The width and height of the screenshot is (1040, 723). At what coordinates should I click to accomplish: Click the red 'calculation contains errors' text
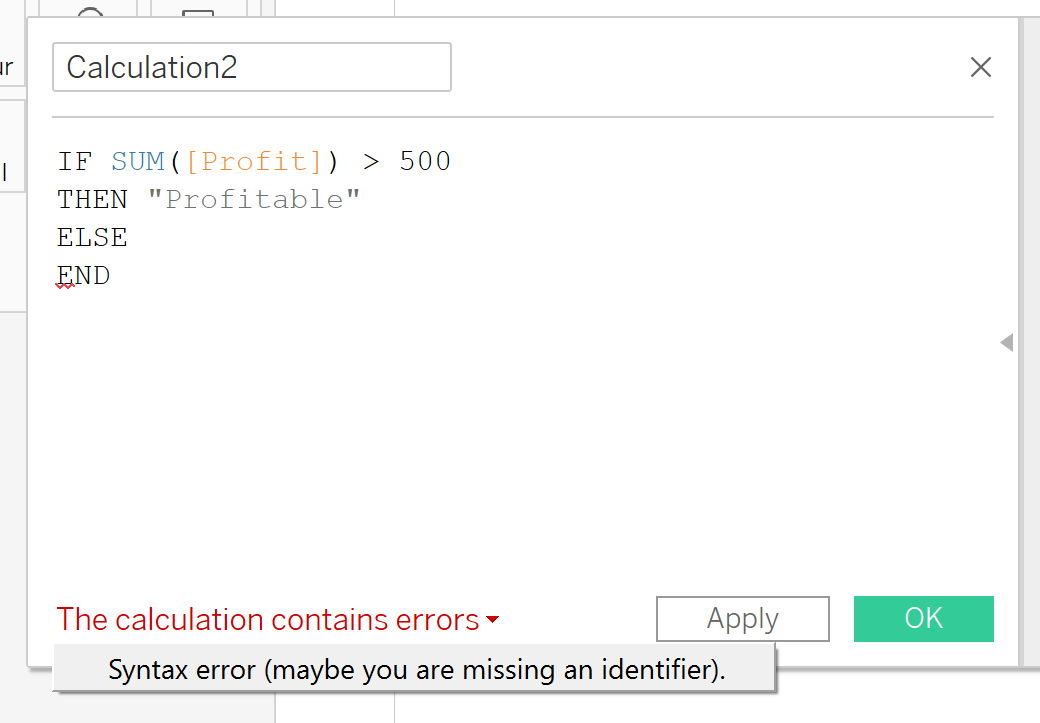pyautogui.click(x=268, y=620)
